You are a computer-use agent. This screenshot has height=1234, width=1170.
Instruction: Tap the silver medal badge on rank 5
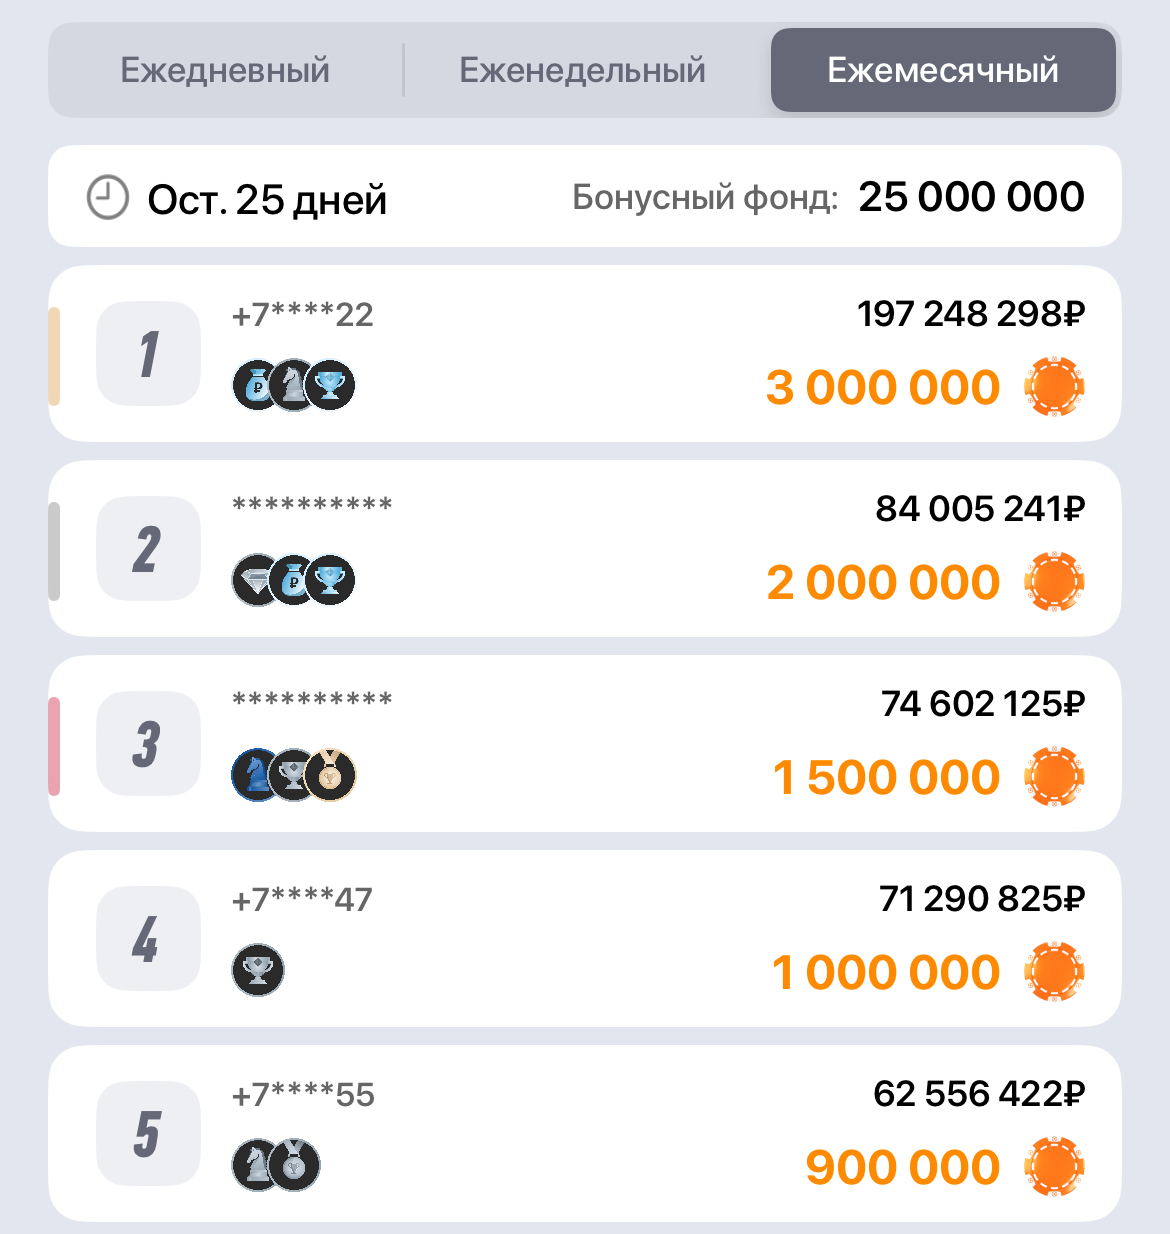(295, 1165)
